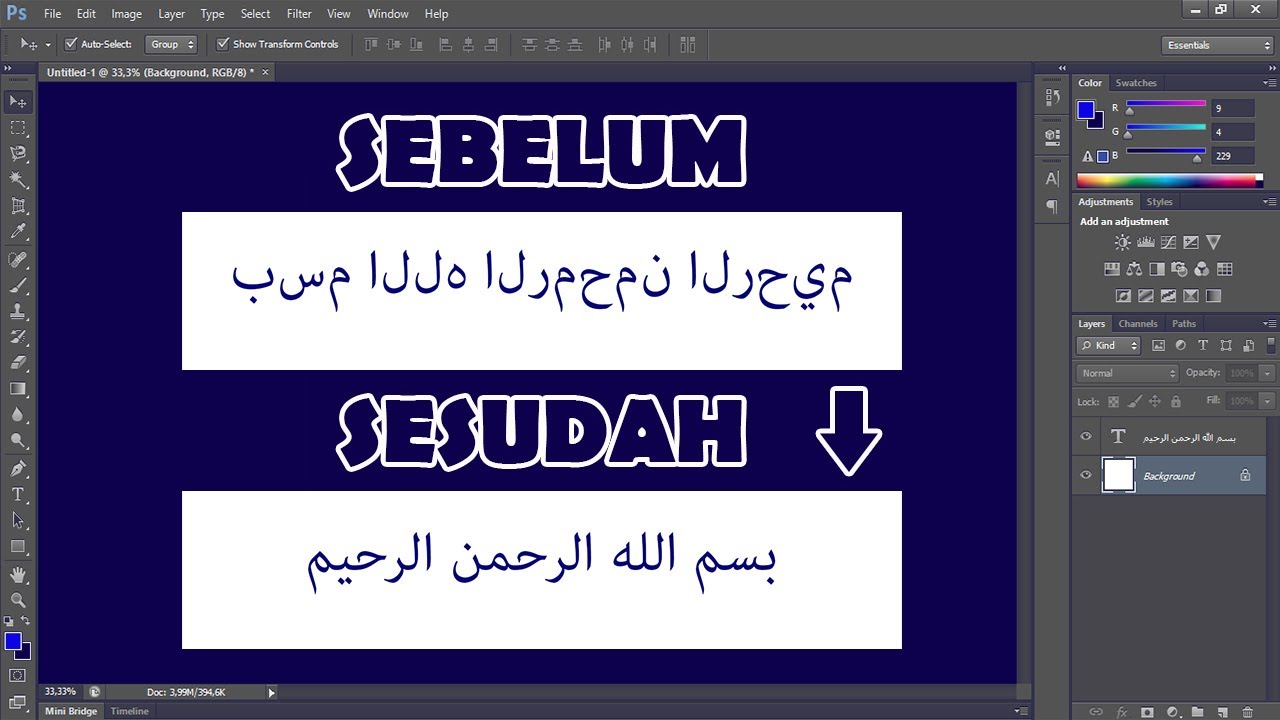Viewport: 1280px width, 720px height.
Task: Add a Brightness/Contrast adjustment
Action: tap(1122, 242)
